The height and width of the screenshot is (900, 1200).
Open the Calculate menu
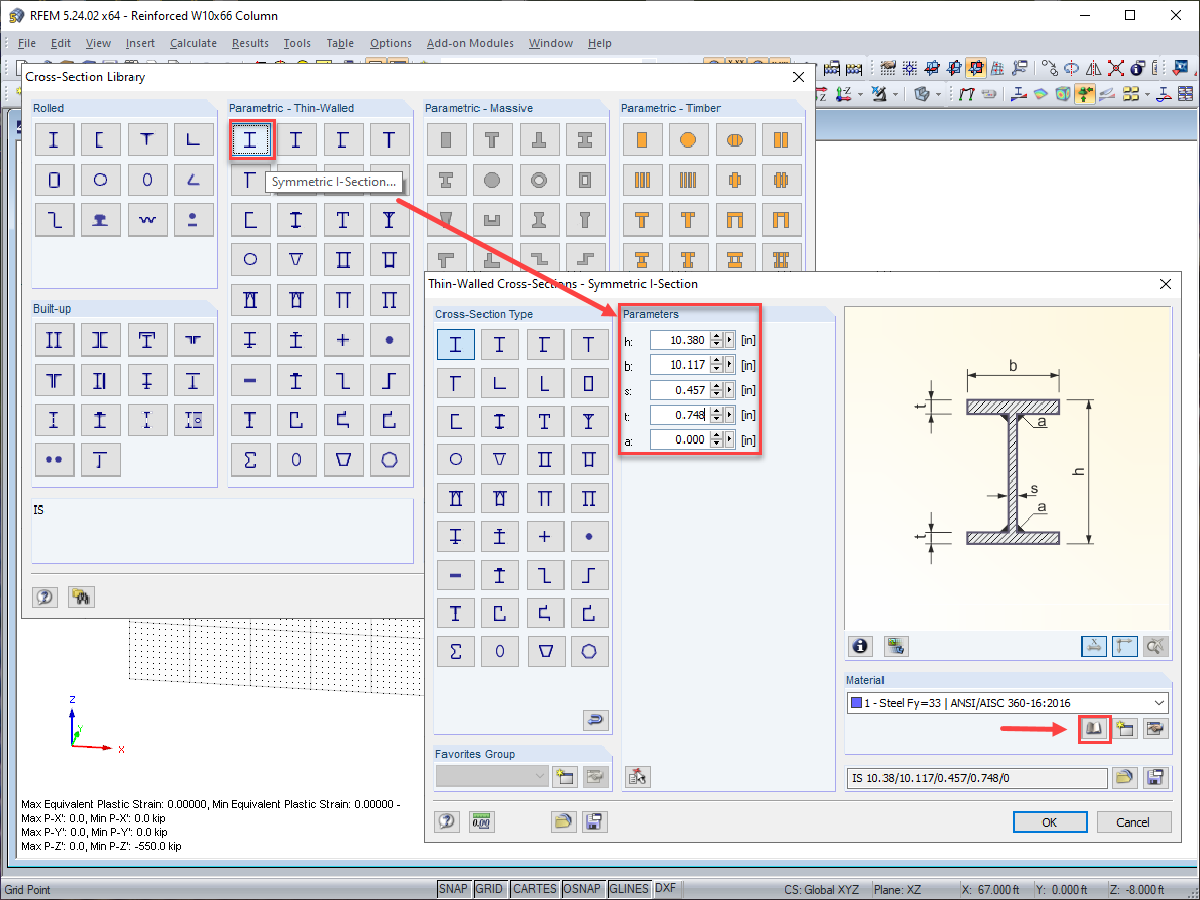point(193,43)
